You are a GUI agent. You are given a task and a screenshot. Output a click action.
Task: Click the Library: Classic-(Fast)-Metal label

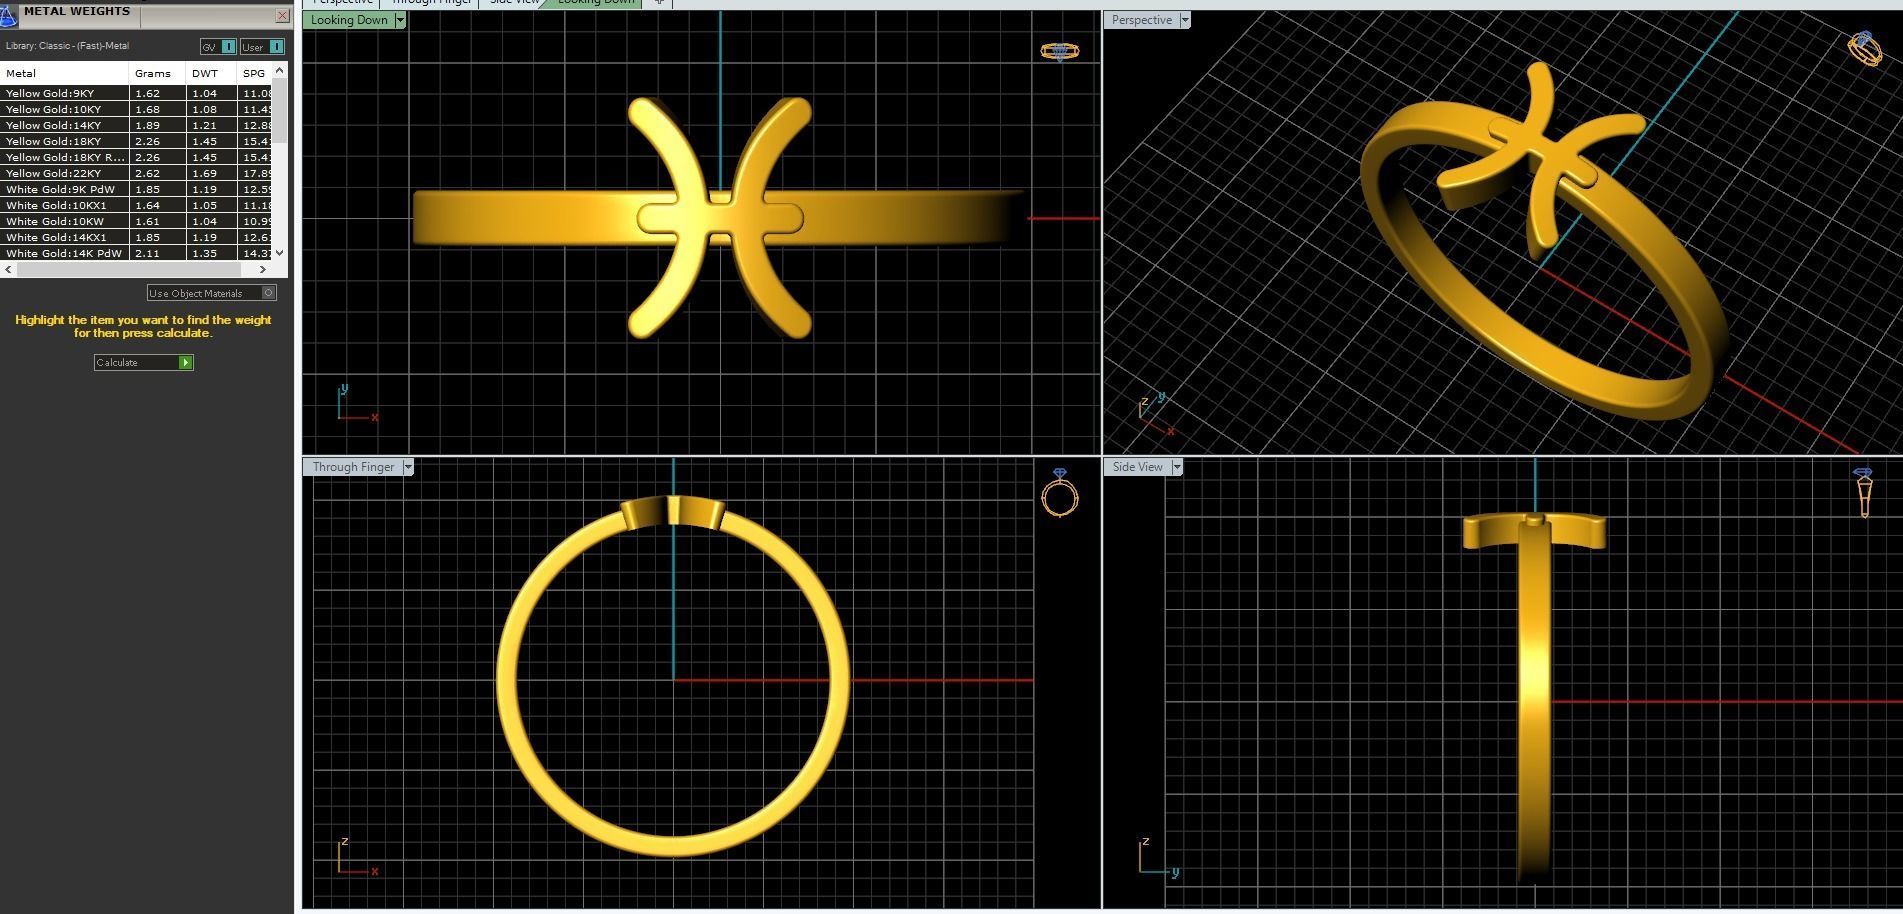[67, 46]
